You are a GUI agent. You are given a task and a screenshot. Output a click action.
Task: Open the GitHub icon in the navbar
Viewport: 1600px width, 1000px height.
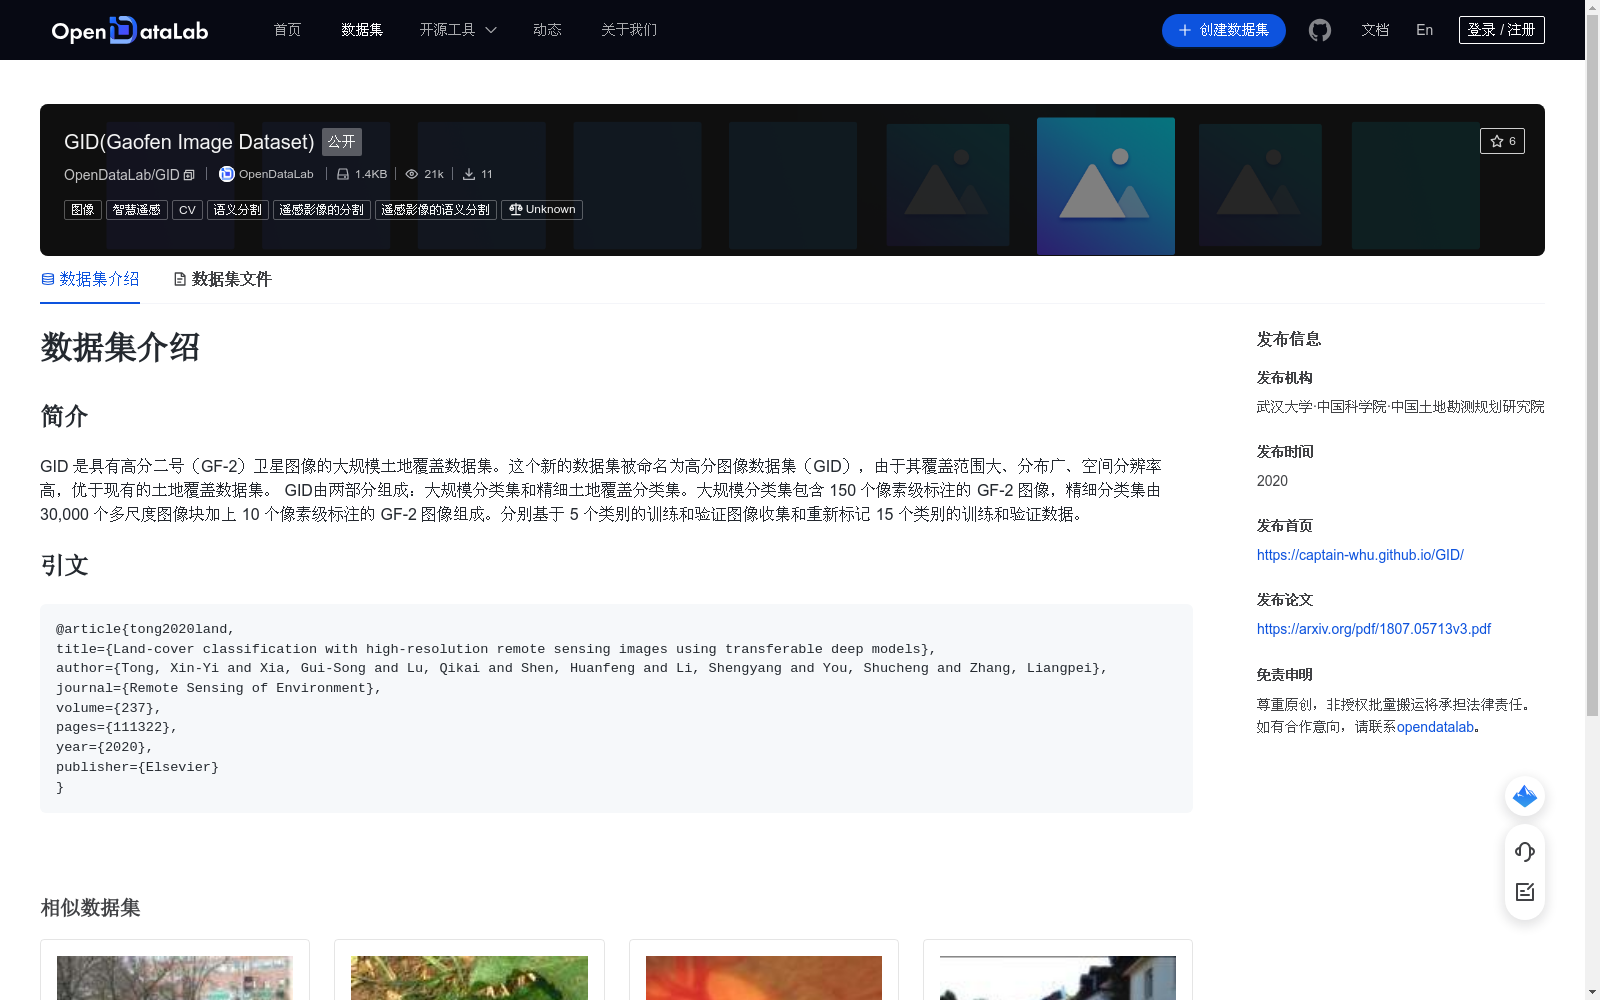(x=1319, y=30)
